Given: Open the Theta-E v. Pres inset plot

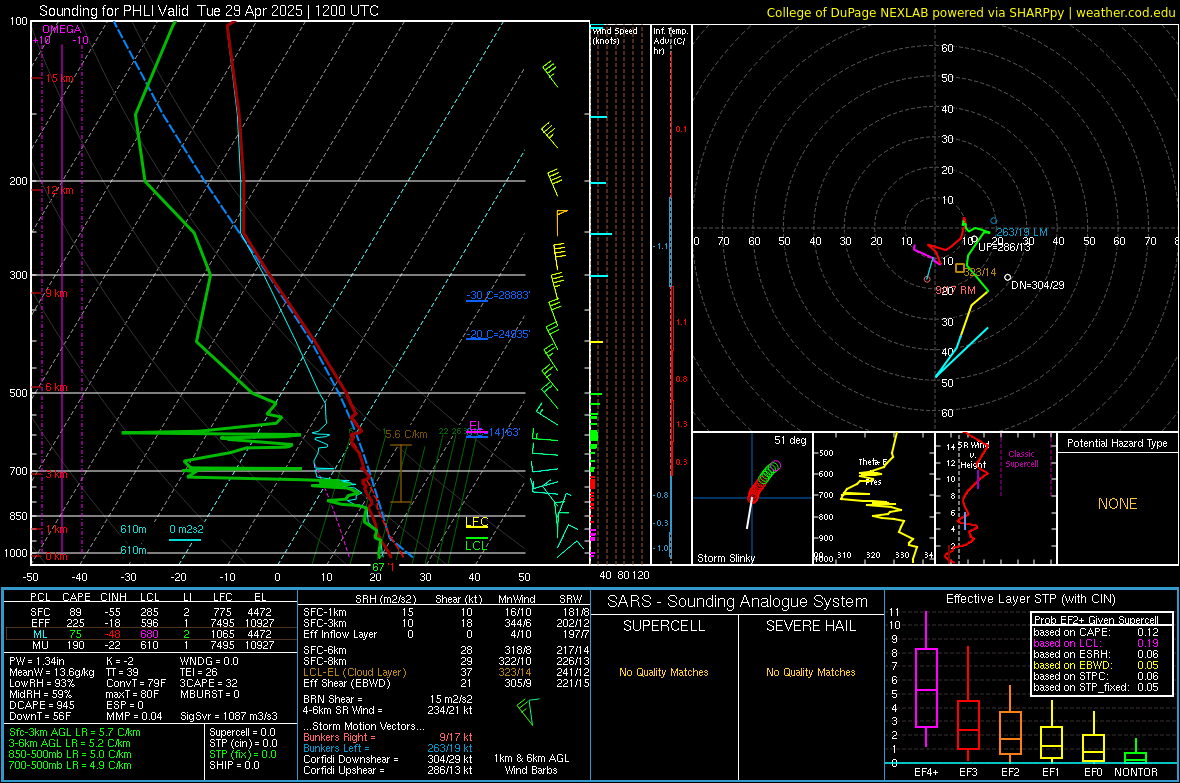Looking at the screenshot, I should pyautogui.click(x=874, y=498).
